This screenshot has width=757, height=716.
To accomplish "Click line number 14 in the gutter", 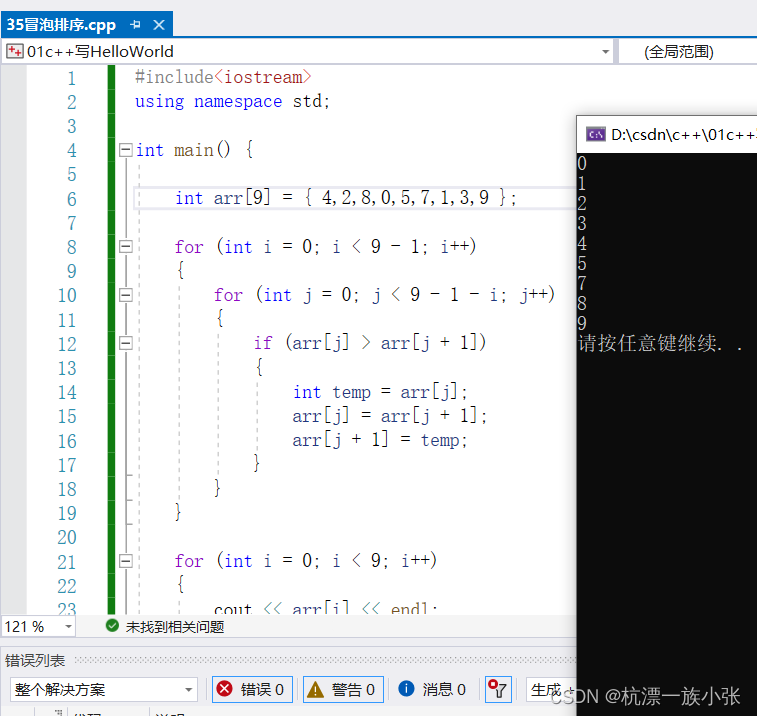I will pyautogui.click(x=67, y=393).
